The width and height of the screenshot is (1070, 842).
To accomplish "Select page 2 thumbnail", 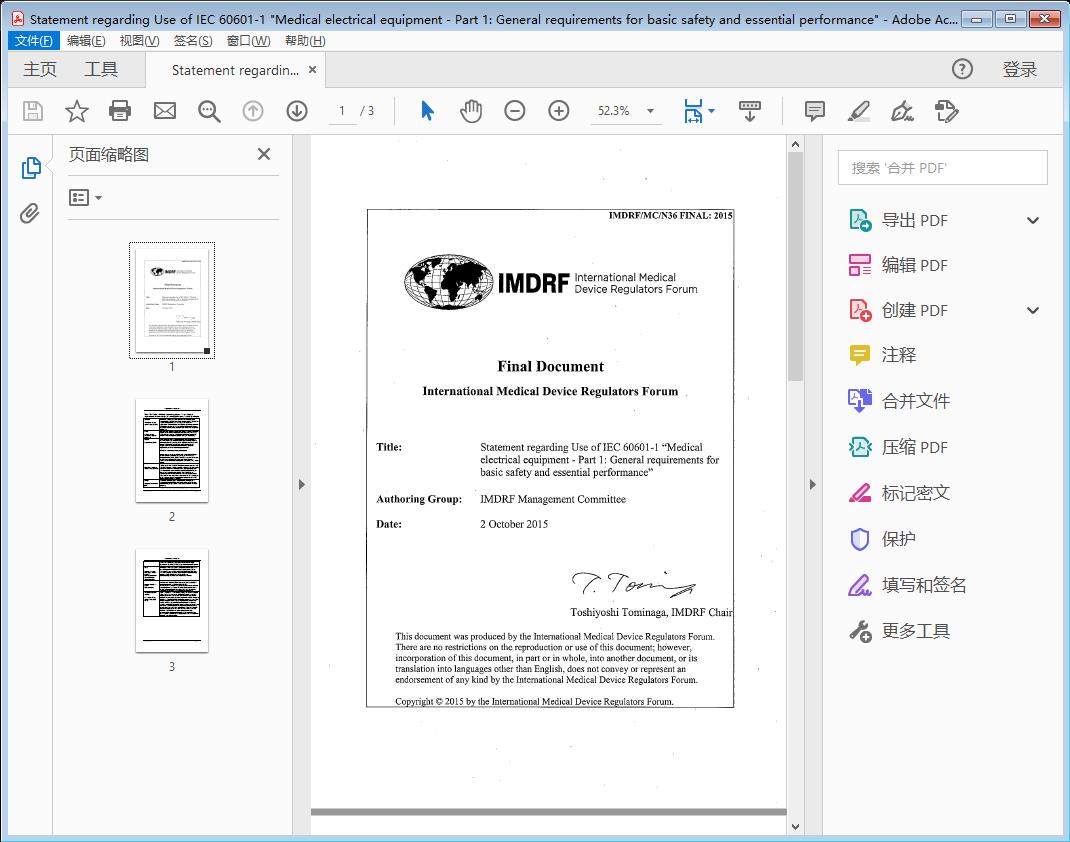I will point(172,451).
